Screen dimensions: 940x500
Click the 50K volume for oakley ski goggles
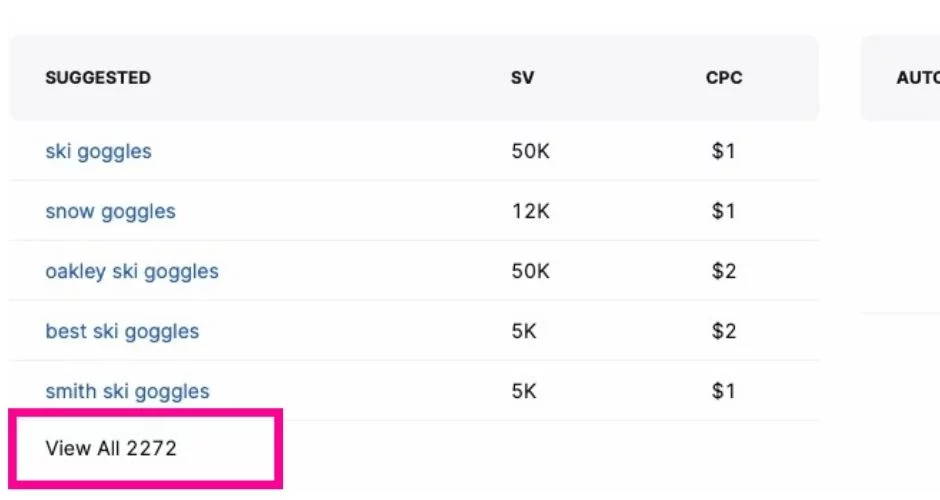(530, 272)
